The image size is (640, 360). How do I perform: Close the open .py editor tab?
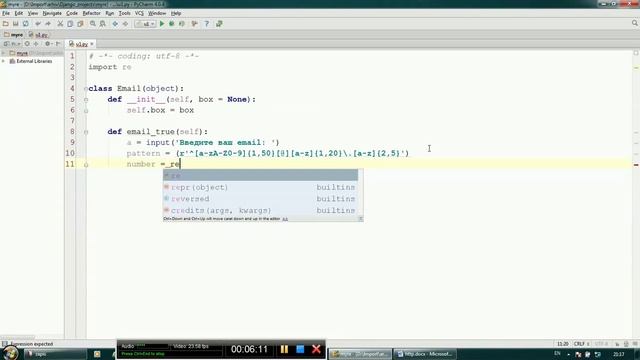point(92,44)
